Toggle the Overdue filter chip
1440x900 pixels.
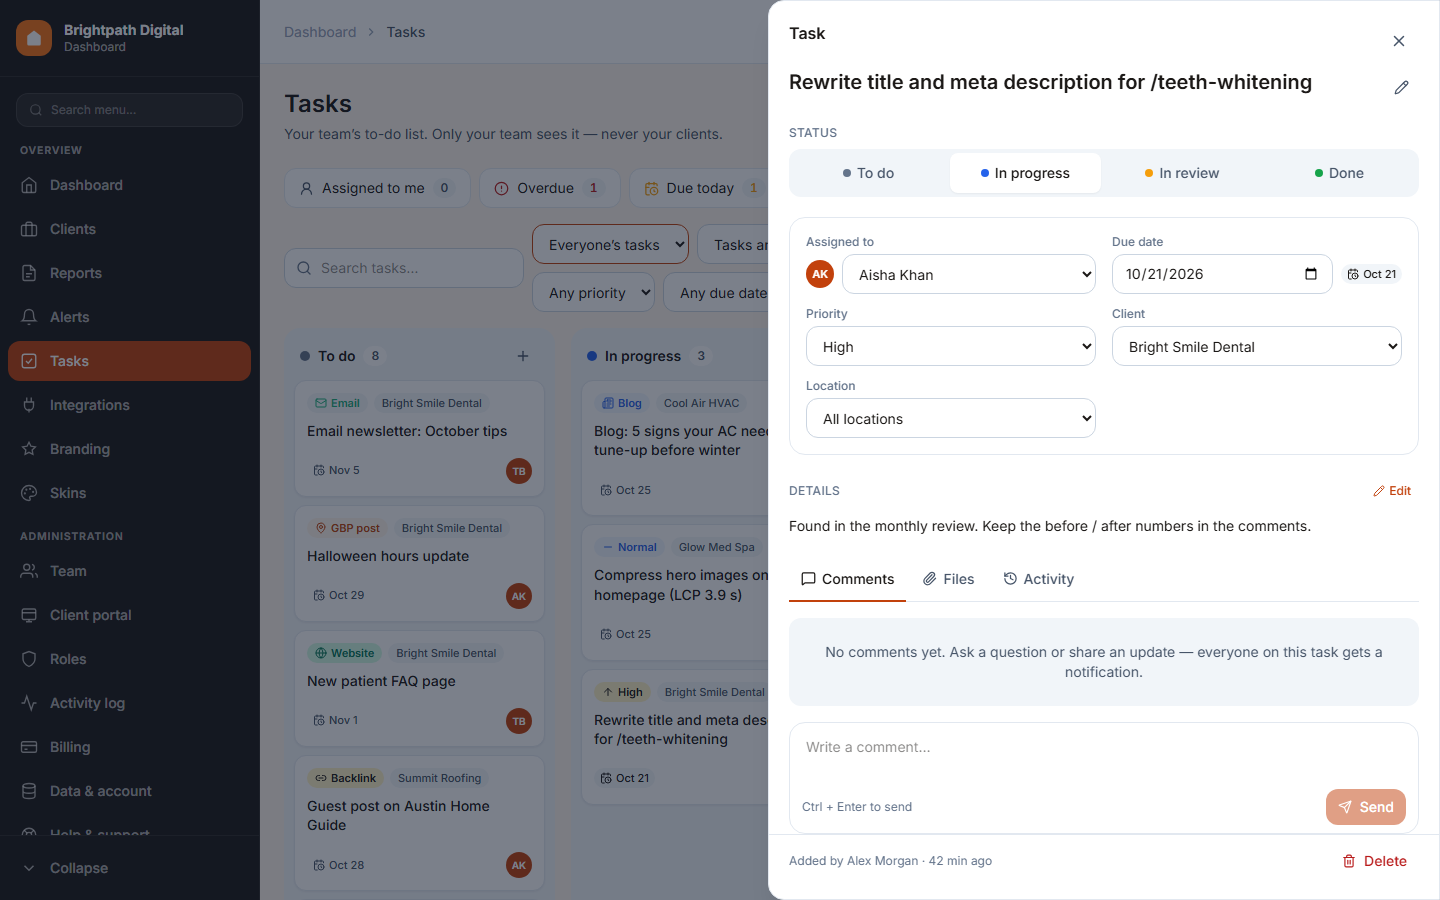coord(549,188)
